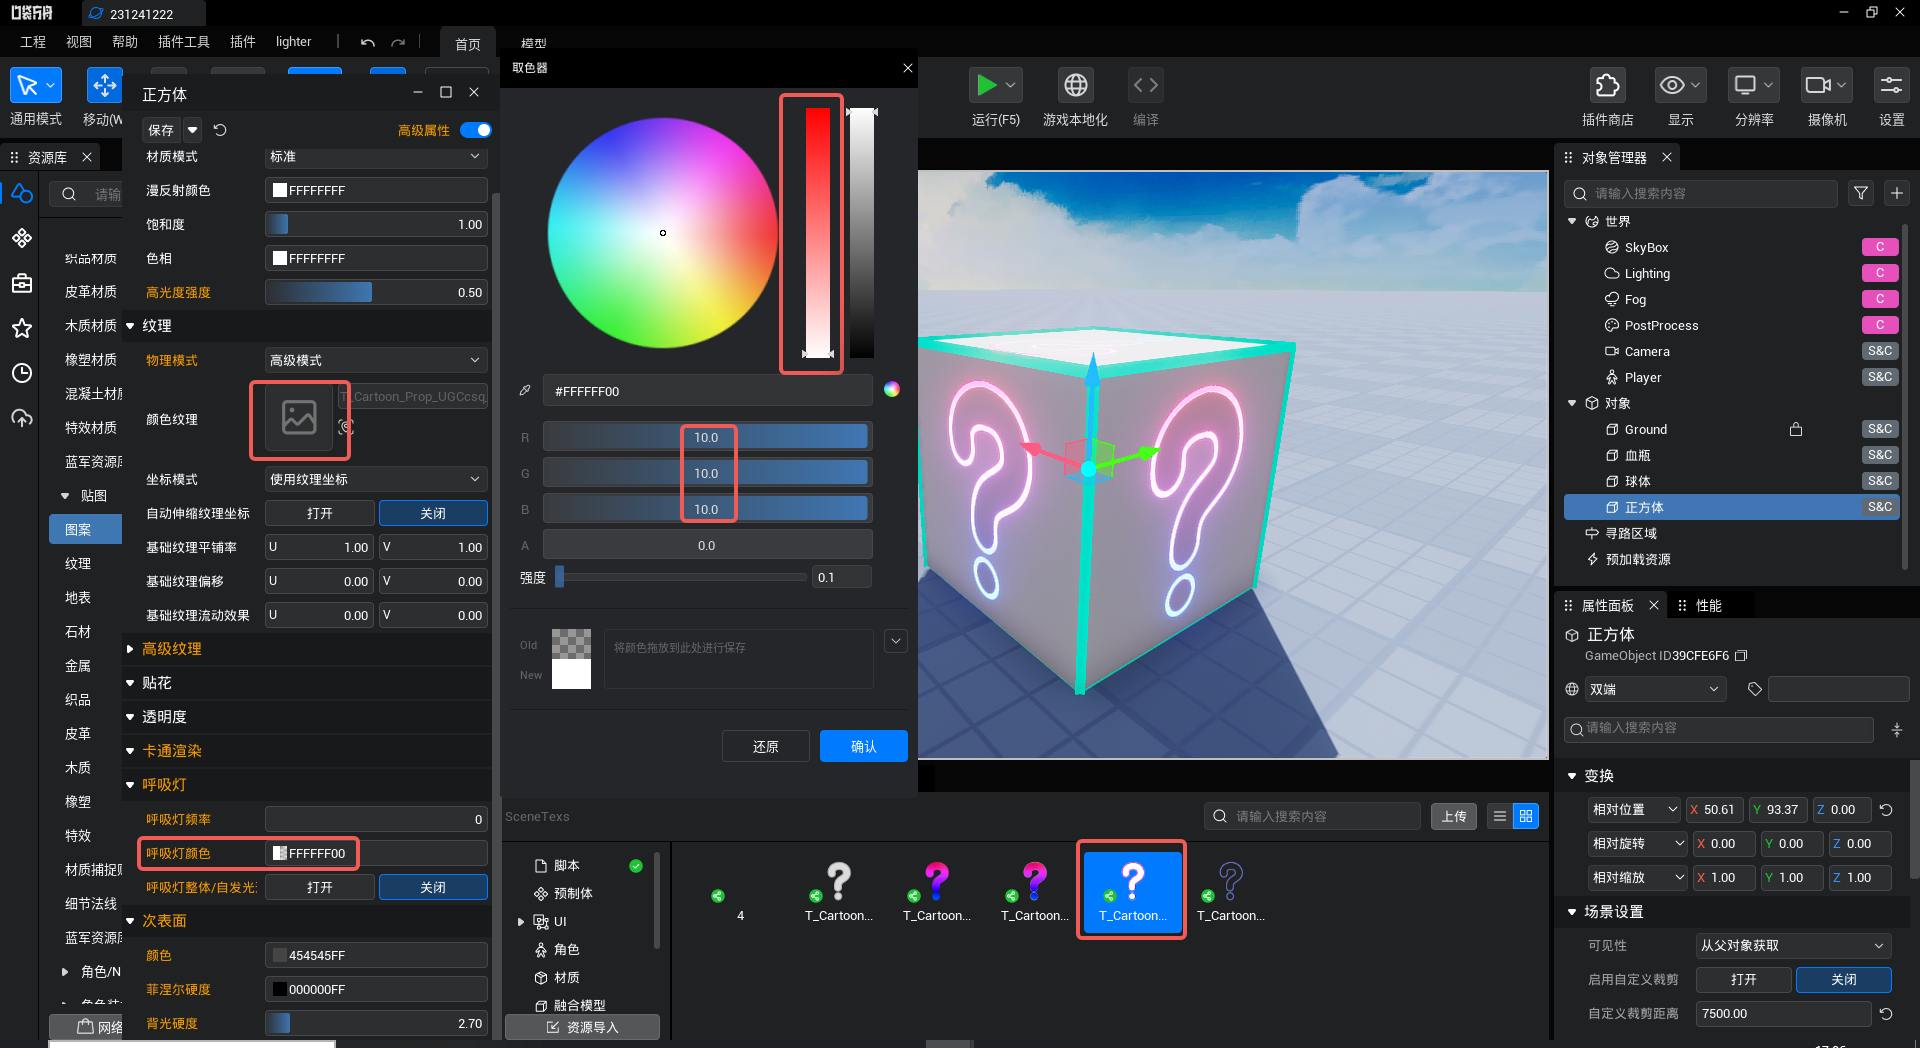Click the lock icon on Ground row
This screenshot has height=1048, width=1920.
coord(1796,429)
